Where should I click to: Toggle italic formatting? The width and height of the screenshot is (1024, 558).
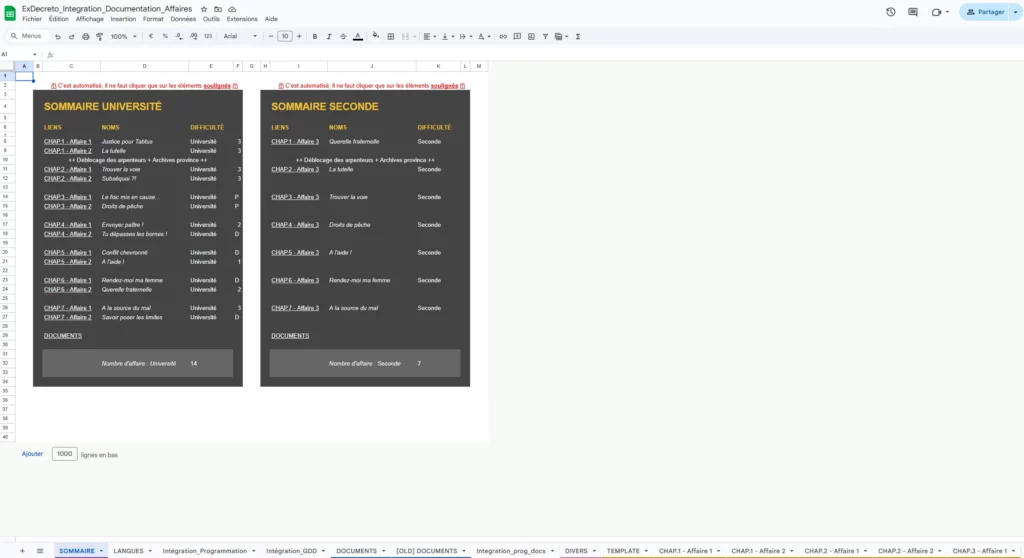329,37
